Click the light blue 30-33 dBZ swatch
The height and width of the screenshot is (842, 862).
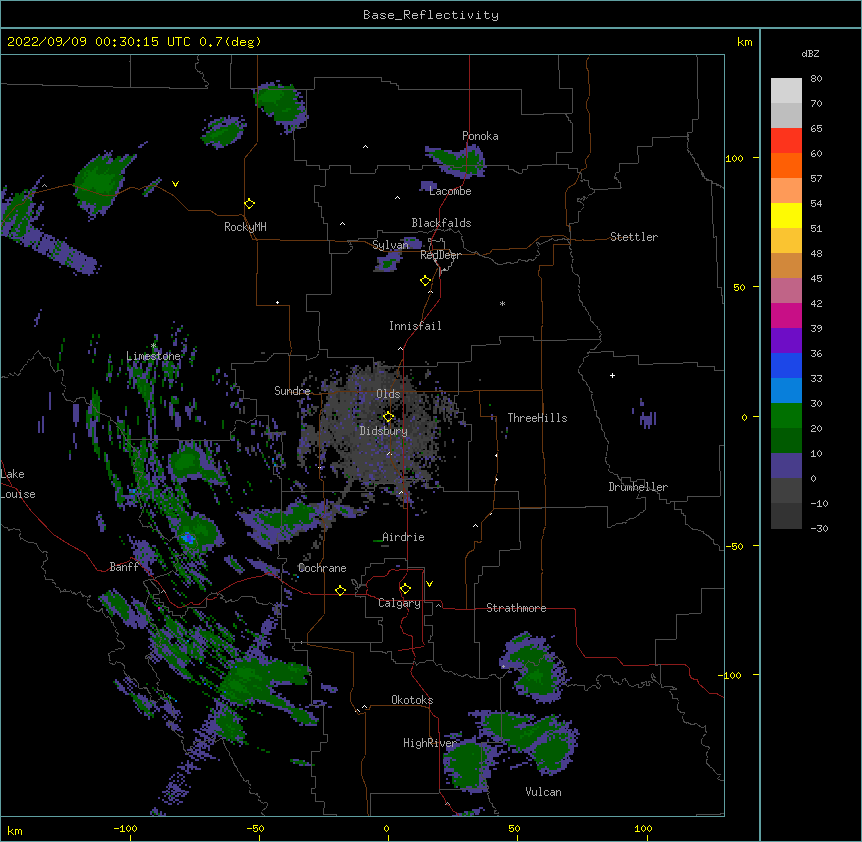[786, 390]
